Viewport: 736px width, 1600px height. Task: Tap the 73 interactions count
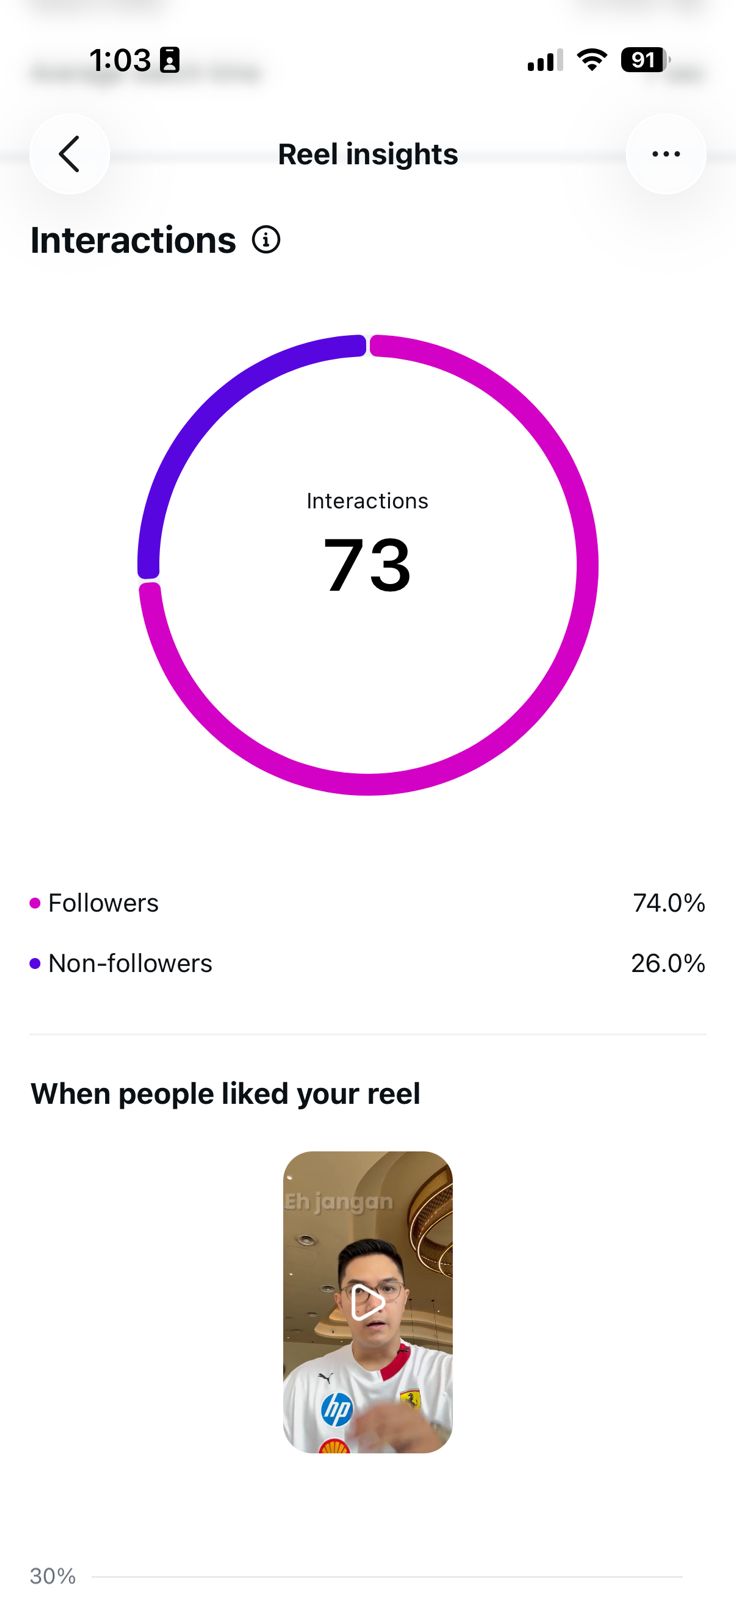coord(367,566)
